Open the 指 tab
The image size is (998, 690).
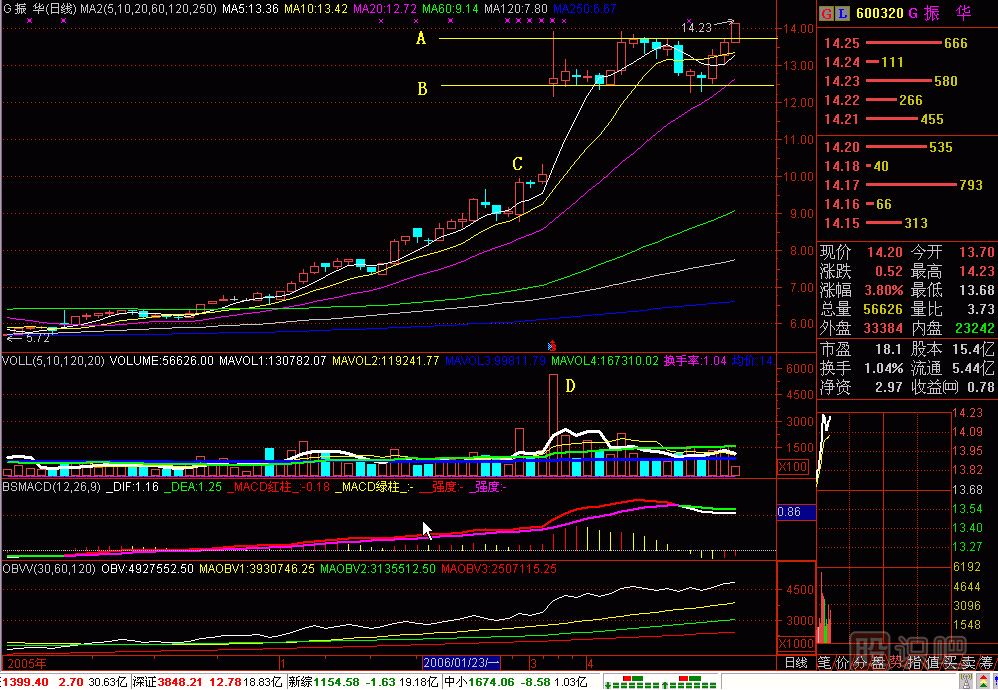914,662
